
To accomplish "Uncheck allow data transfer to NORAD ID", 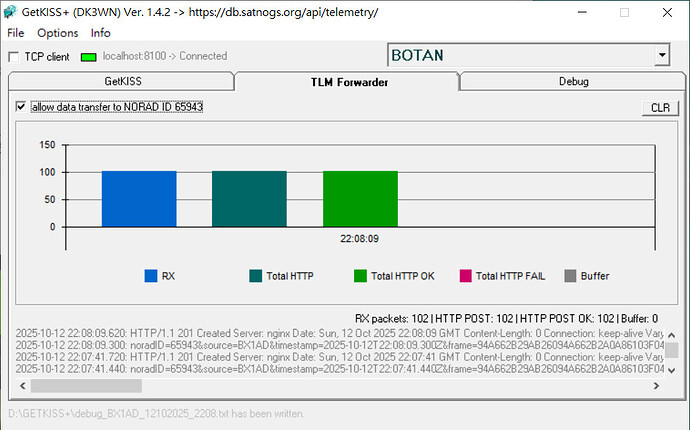I will click(x=21, y=107).
